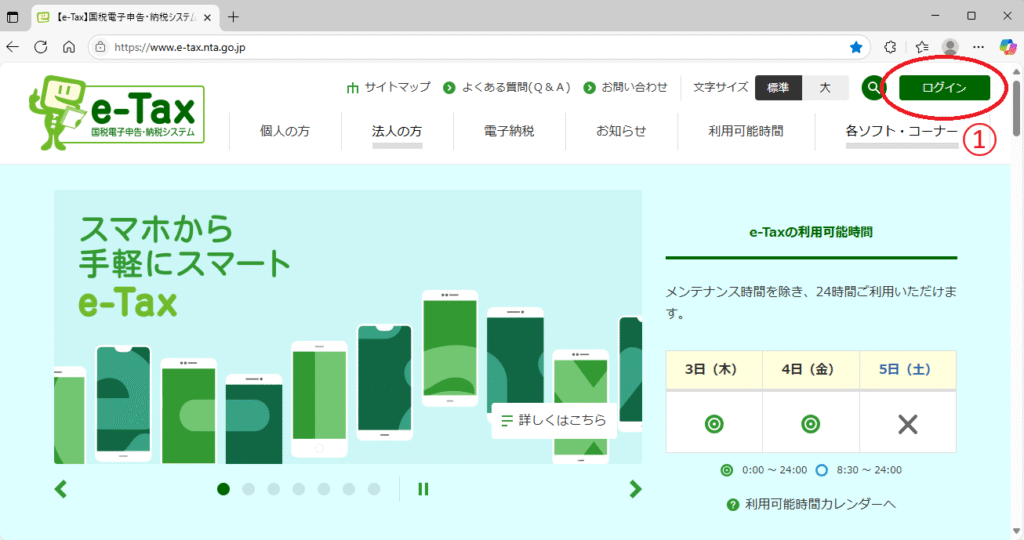Click the 0:00 ～ 24:00 legend text
This screenshot has height=540, width=1024.
click(x=775, y=470)
